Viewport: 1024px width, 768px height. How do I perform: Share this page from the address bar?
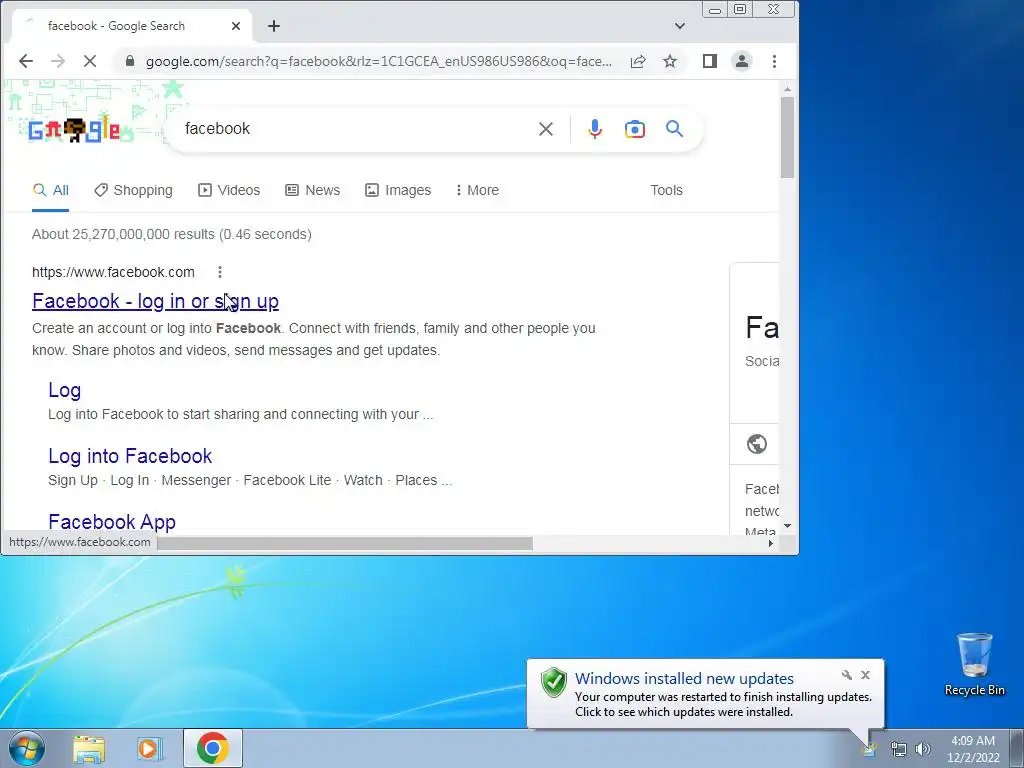(x=638, y=61)
